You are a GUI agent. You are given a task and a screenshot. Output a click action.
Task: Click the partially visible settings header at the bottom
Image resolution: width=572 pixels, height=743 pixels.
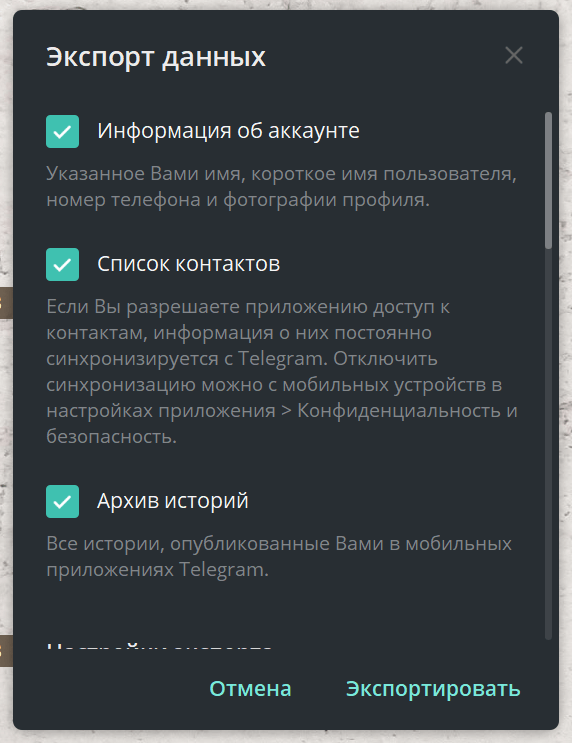[159, 645]
